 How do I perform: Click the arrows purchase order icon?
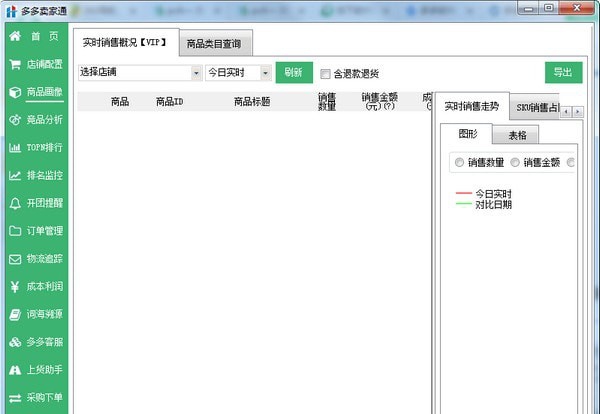(15, 398)
